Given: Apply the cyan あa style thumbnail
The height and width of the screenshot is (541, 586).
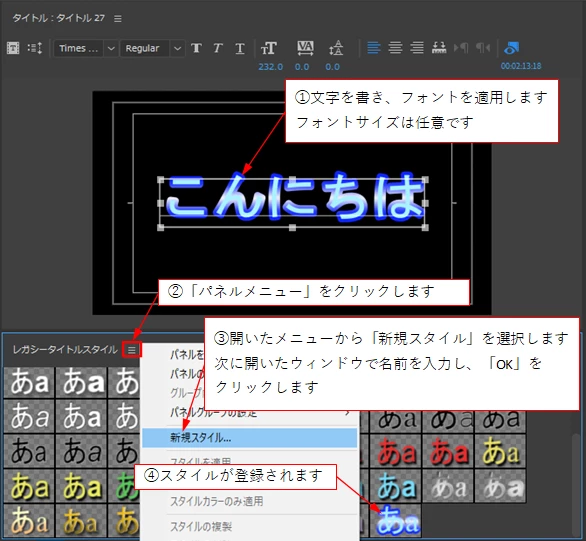Looking at the screenshot, I should 396,486.
